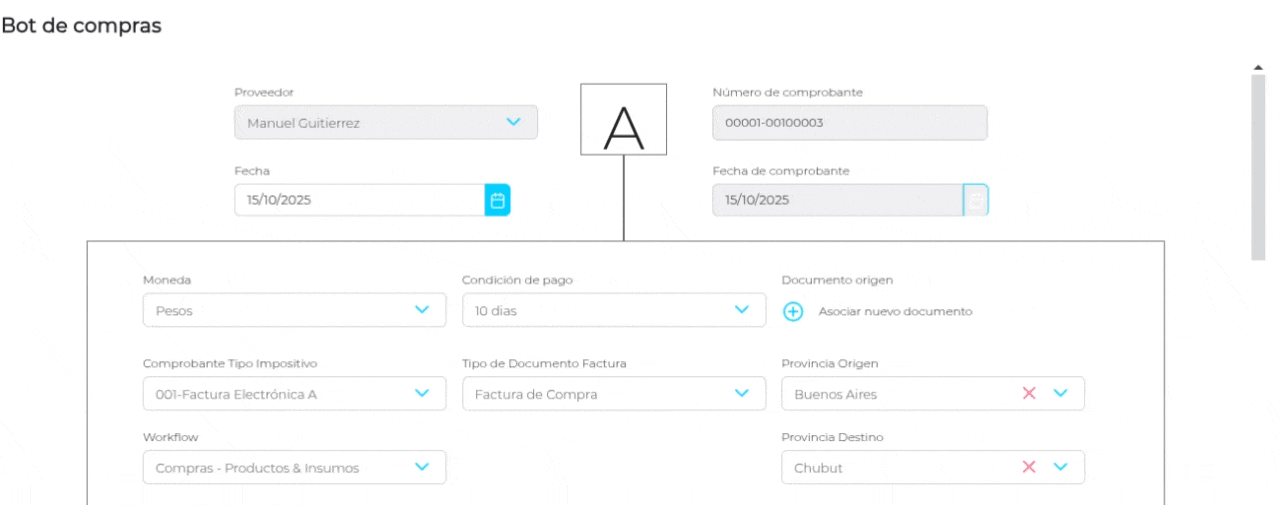The width and height of the screenshot is (1280, 505).
Task: Open the Fecha calendar picker icon
Action: [497, 200]
